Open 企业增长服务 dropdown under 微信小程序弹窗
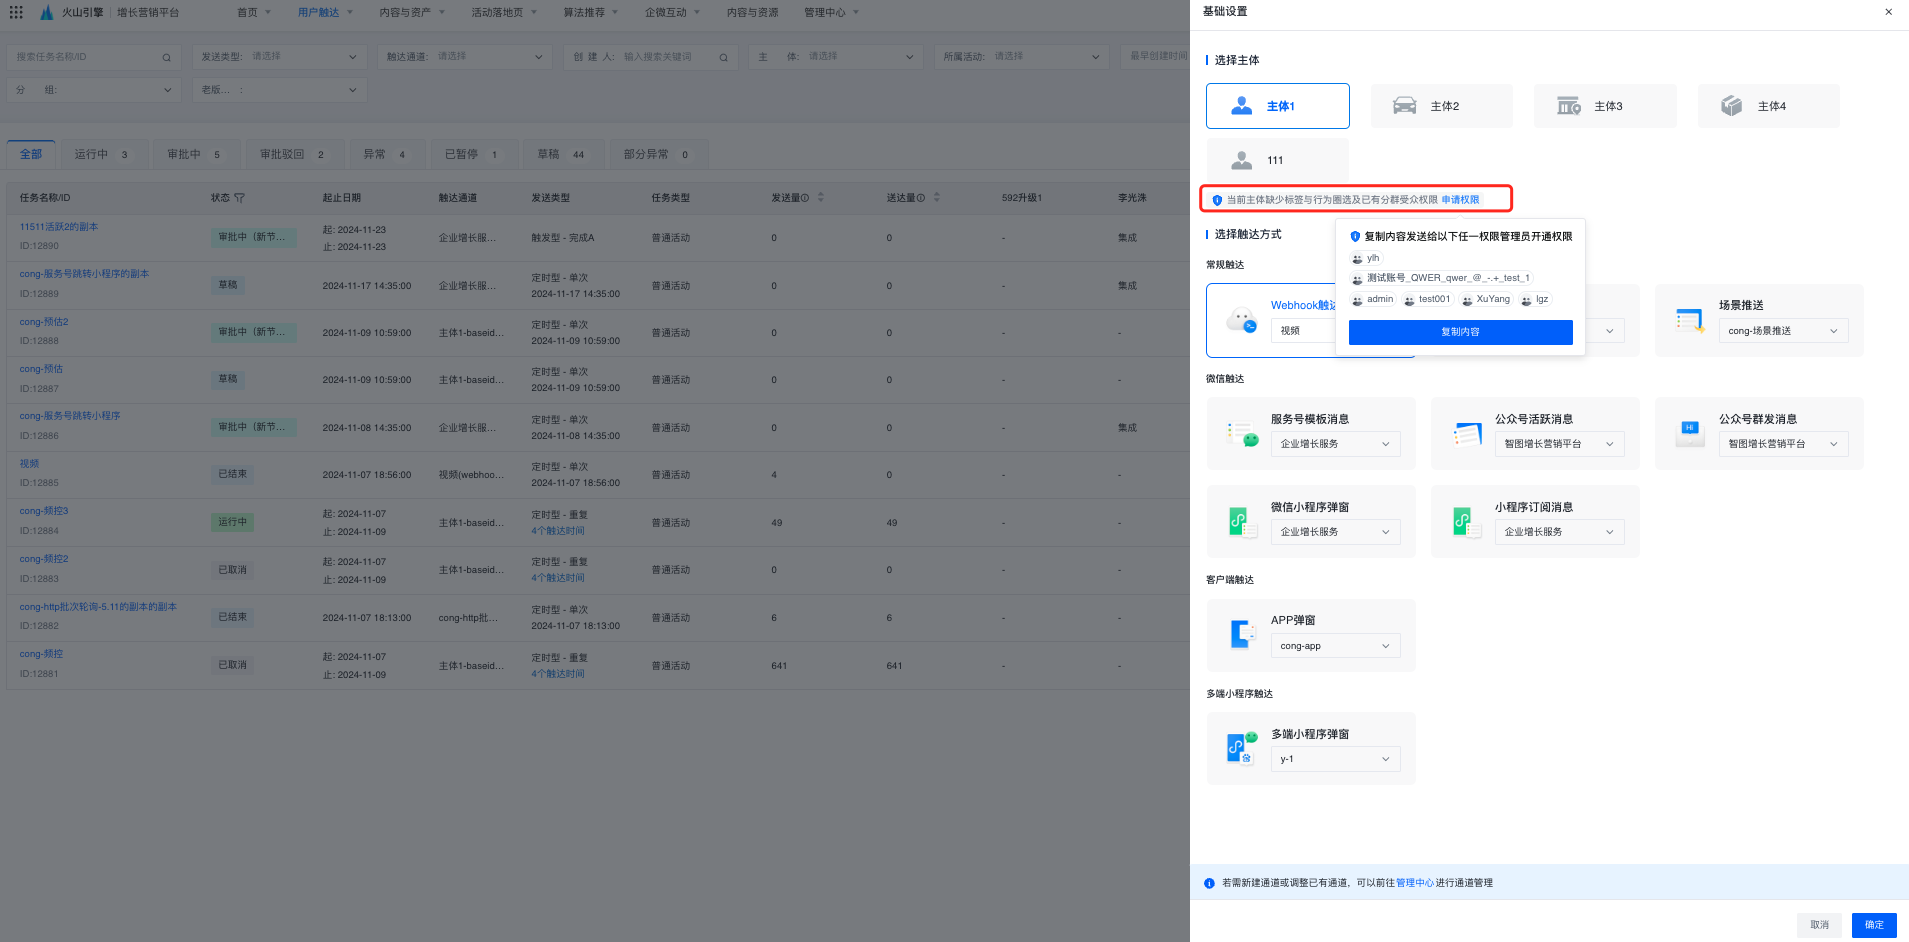The height and width of the screenshot is (942, 1909). pyautogui.click(x=1335, y=532)
